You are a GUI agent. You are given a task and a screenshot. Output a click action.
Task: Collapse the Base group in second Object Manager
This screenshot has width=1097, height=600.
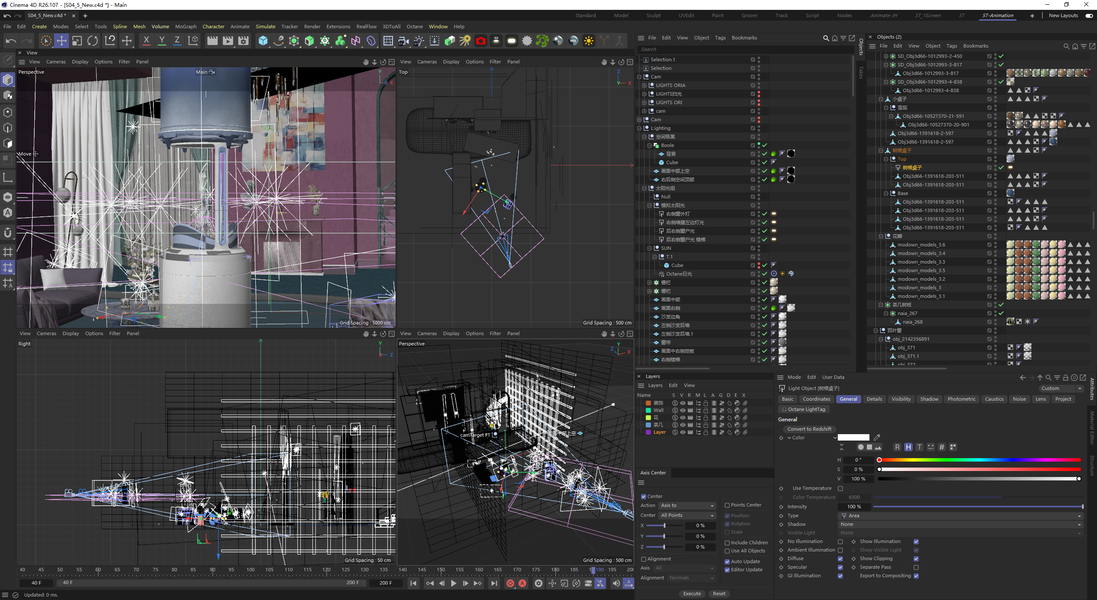[x=886, y=193]
